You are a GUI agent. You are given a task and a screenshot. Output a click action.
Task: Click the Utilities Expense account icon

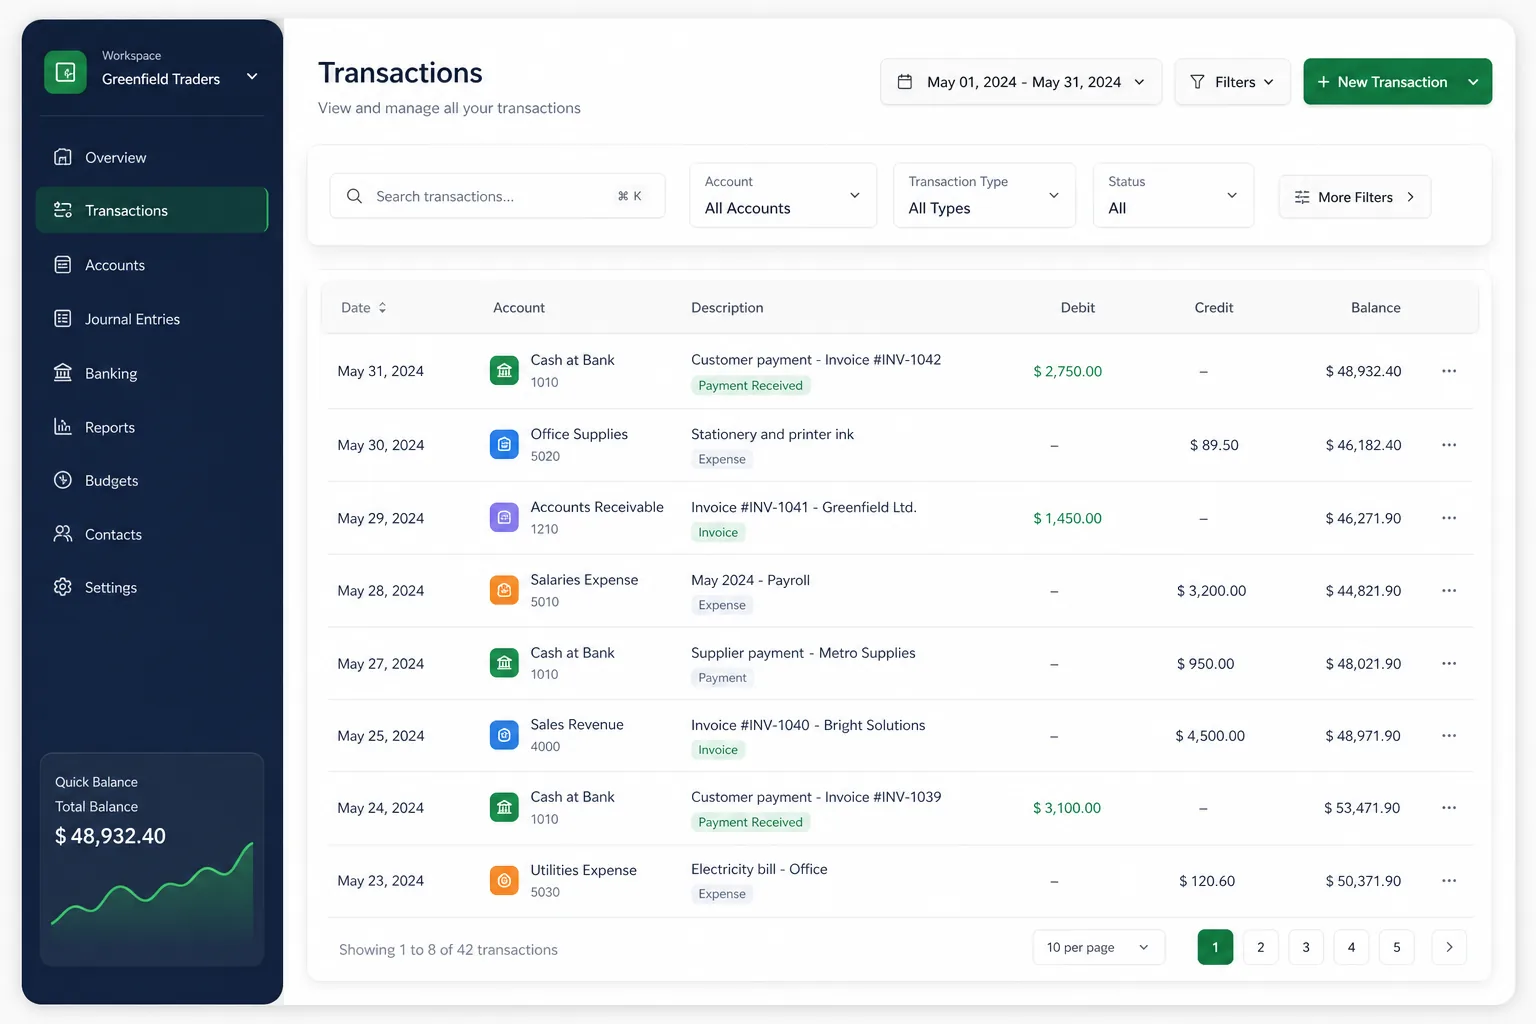(x=504, y=881)
